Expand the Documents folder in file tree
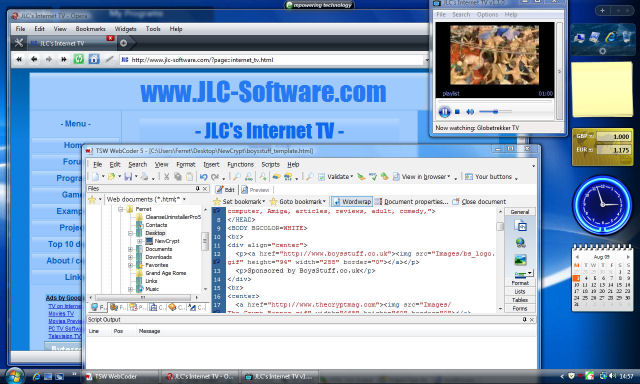The width and height of the screenshot is (640, 384). tap(131, 249)
